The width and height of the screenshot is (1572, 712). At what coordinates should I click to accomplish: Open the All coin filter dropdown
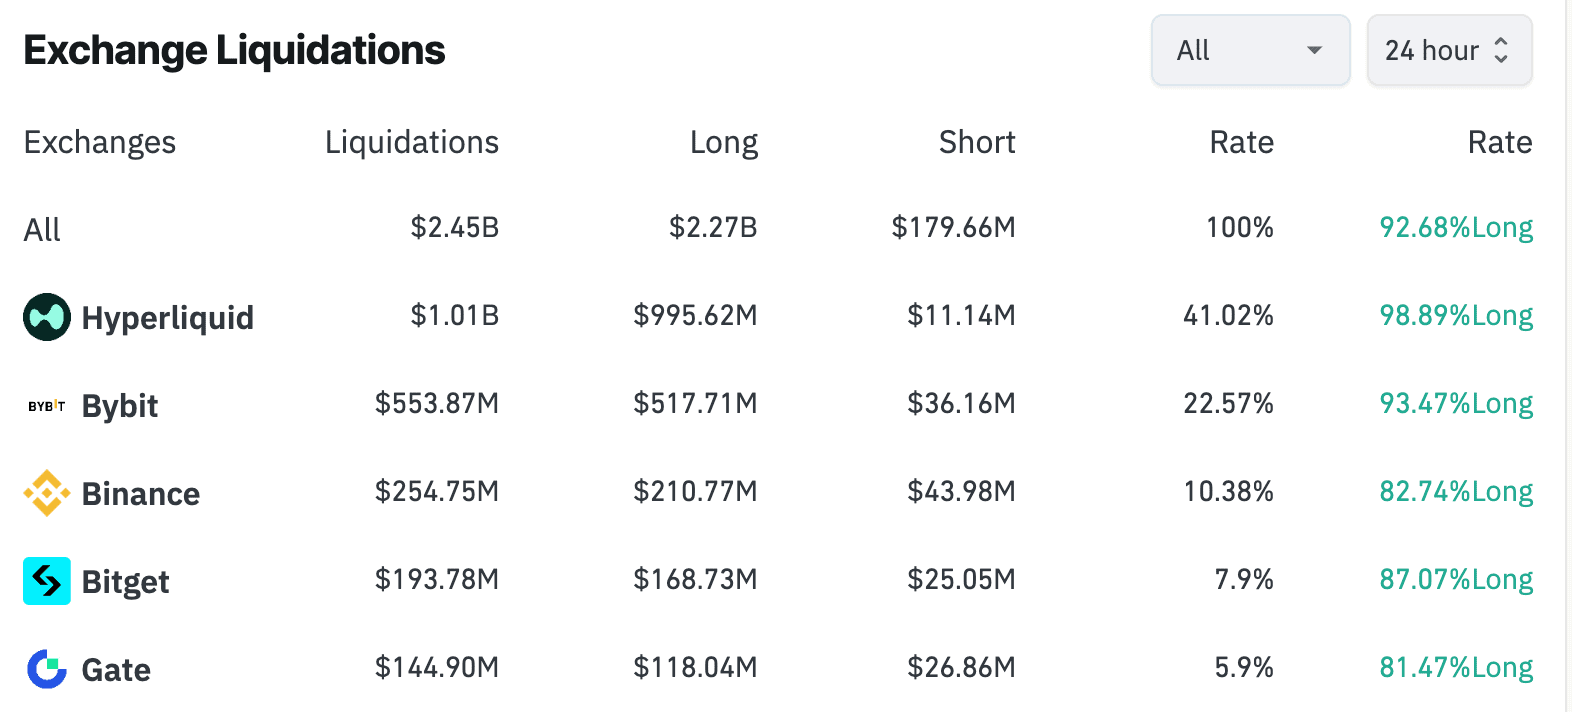click(1249, 50)
